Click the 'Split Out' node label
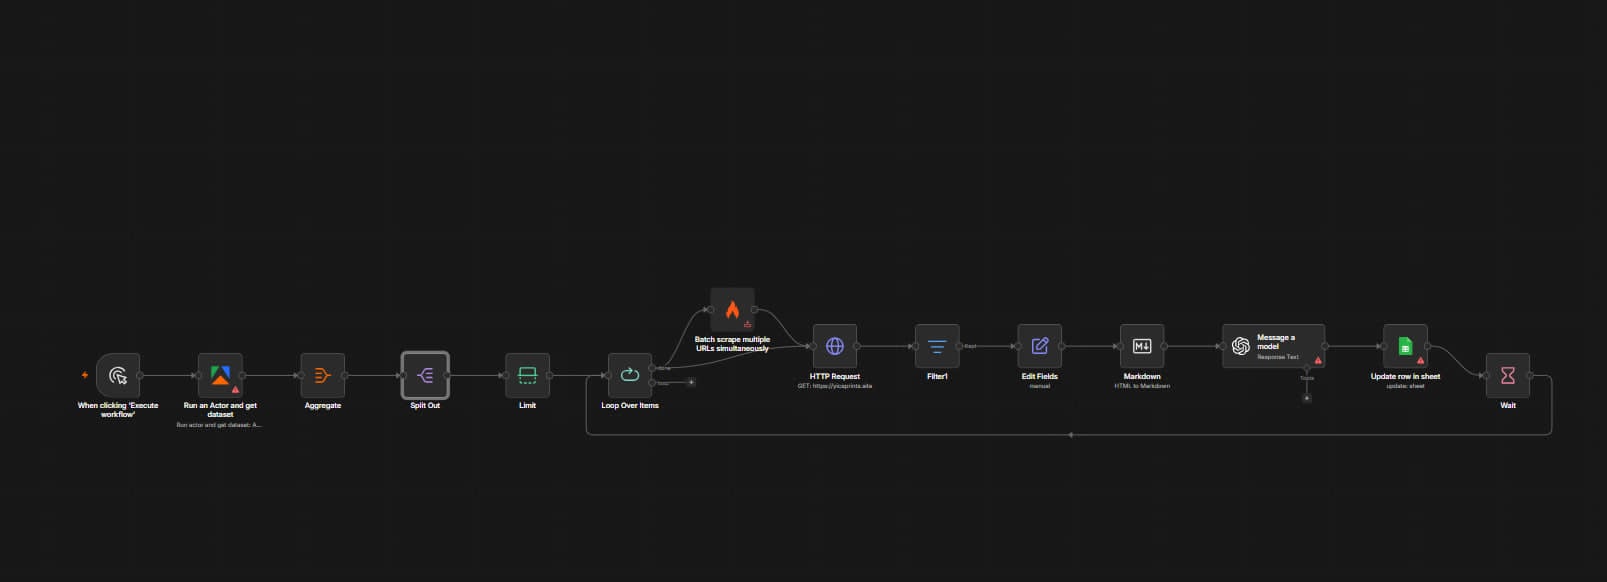Viewport: 1607px width, 582px height. point(425,405)
